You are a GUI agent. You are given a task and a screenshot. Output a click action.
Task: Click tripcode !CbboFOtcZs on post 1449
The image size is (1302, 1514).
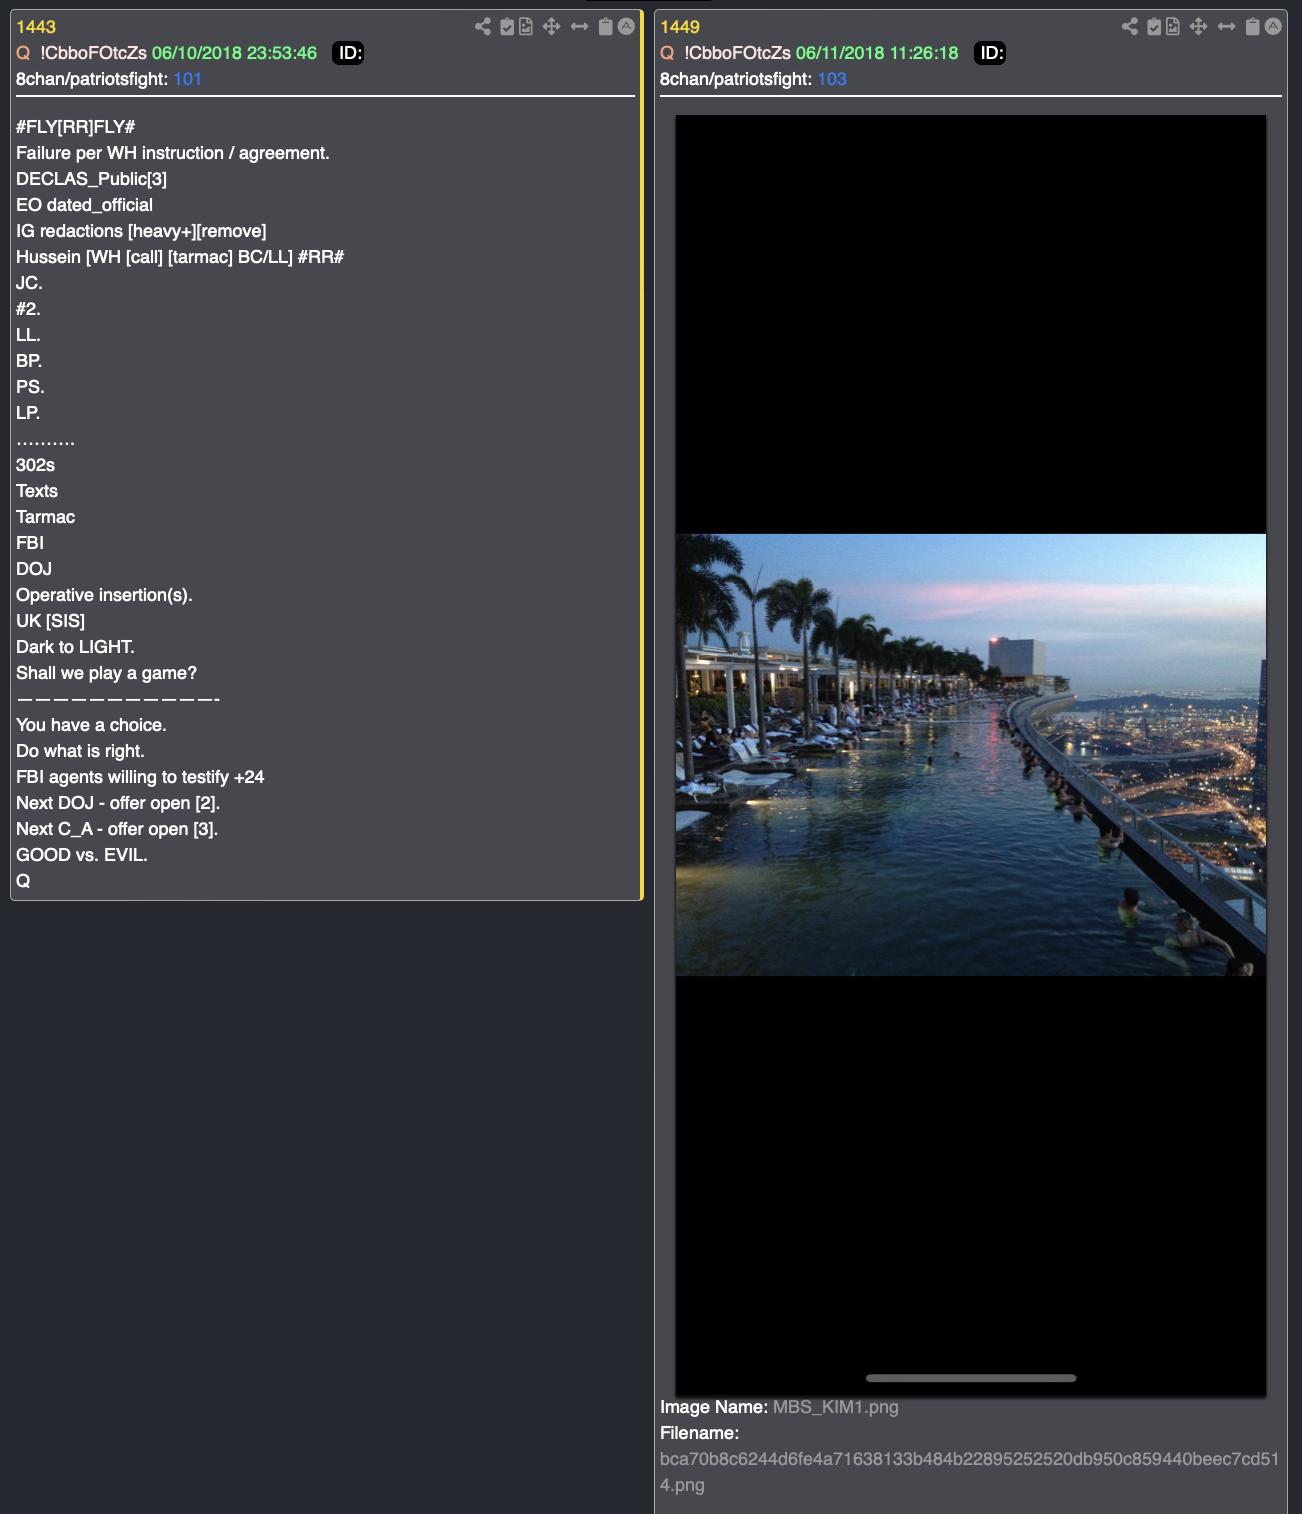tap(738, 53)
